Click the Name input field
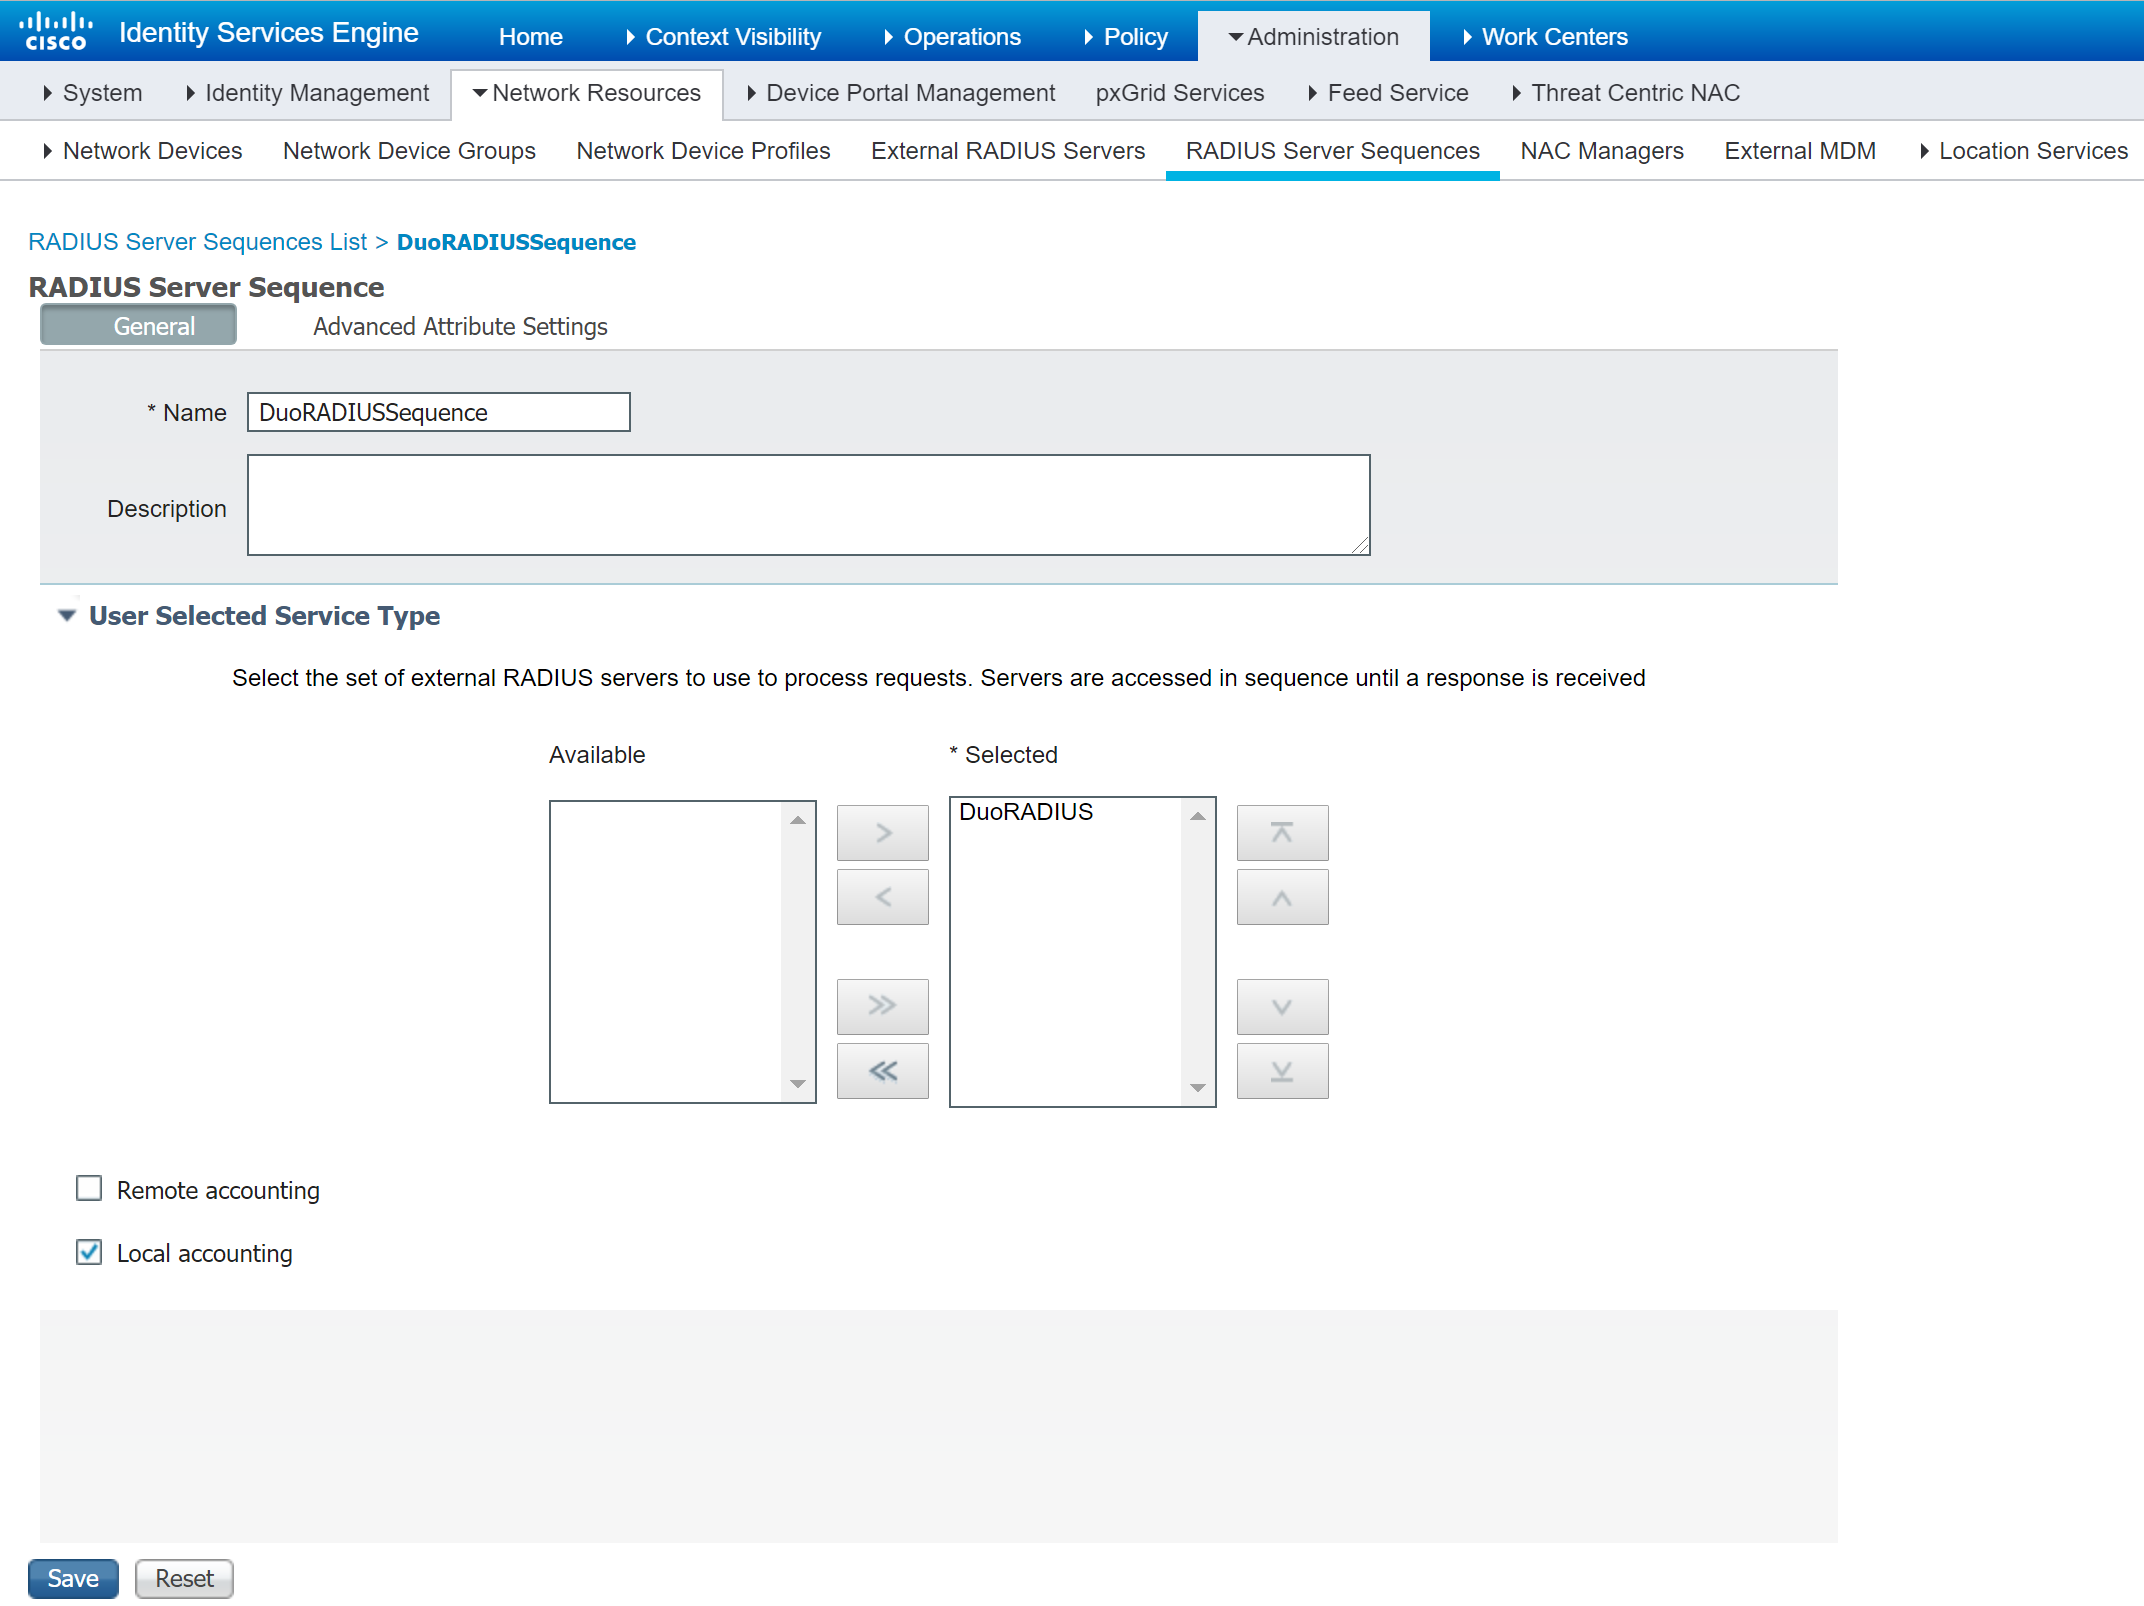Image resolution: width=2144 pixels, height=1606 pixels. (x=440, y=412)
